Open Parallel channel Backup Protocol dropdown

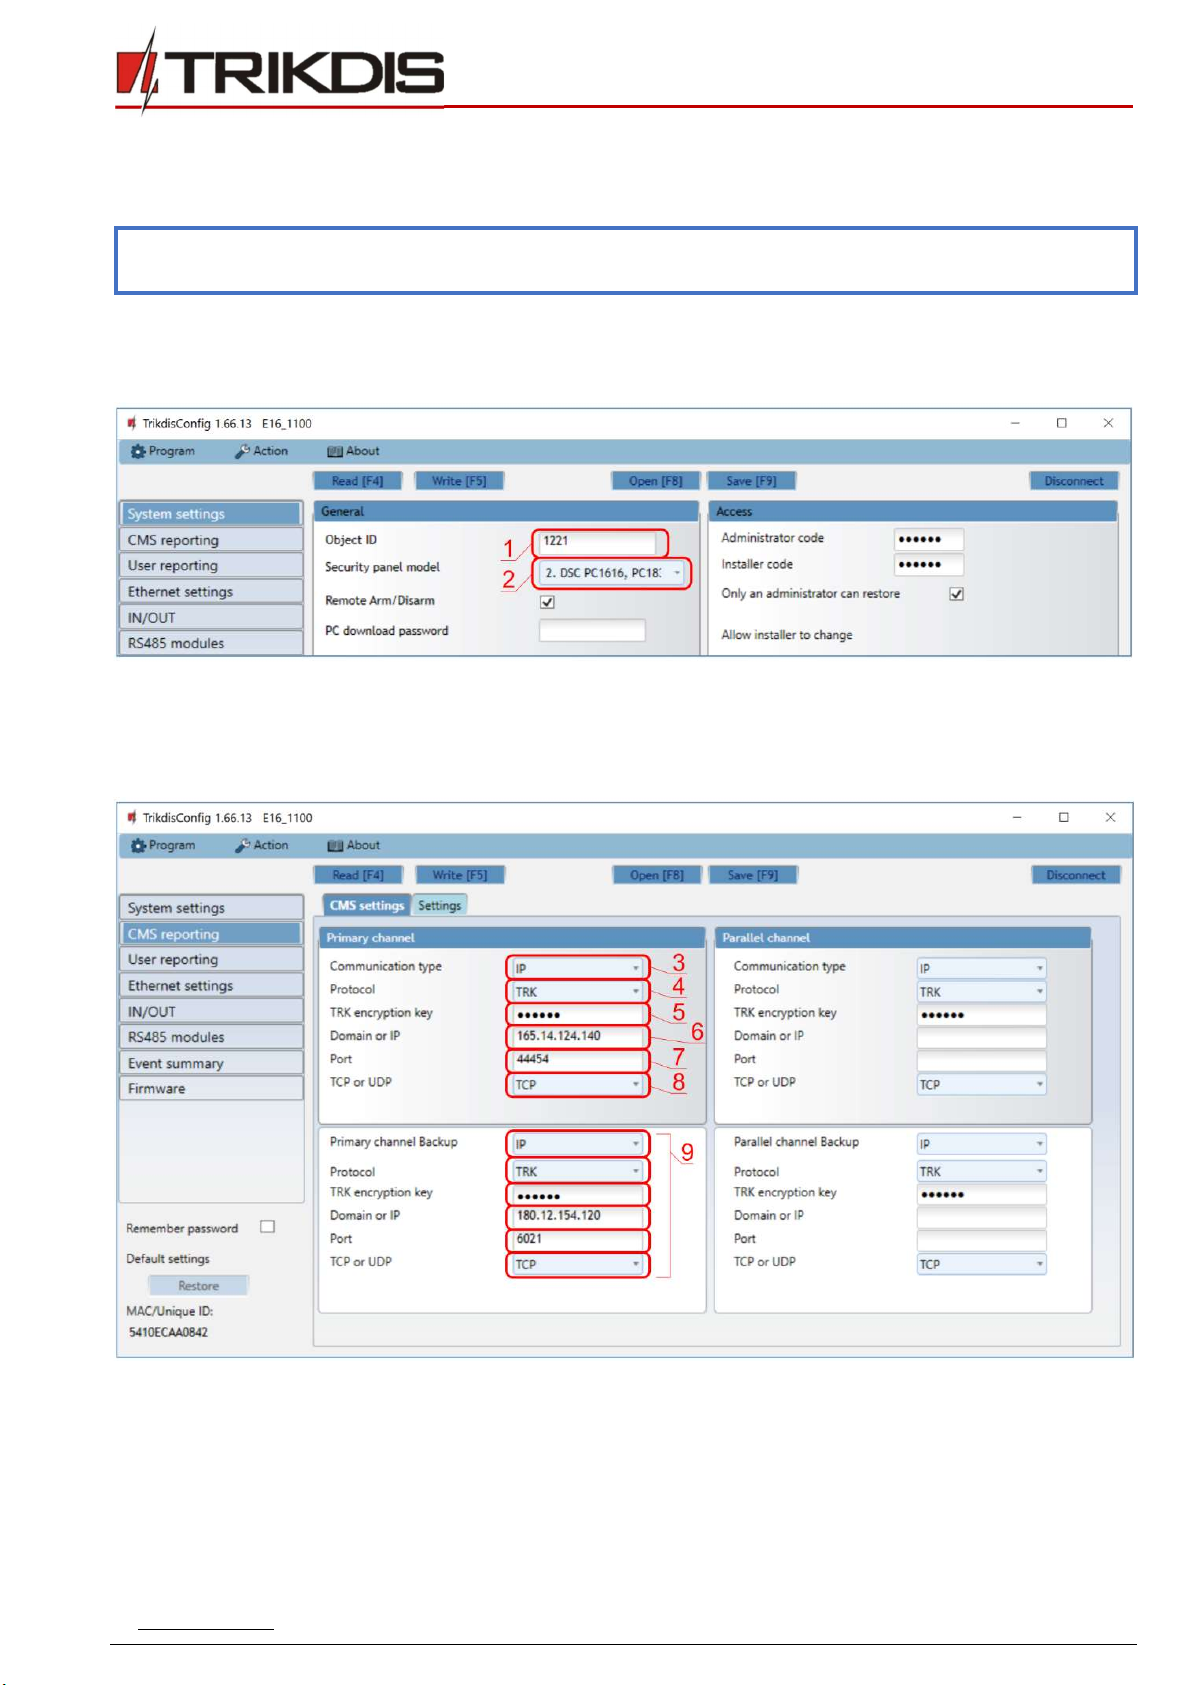(981, 1171)
